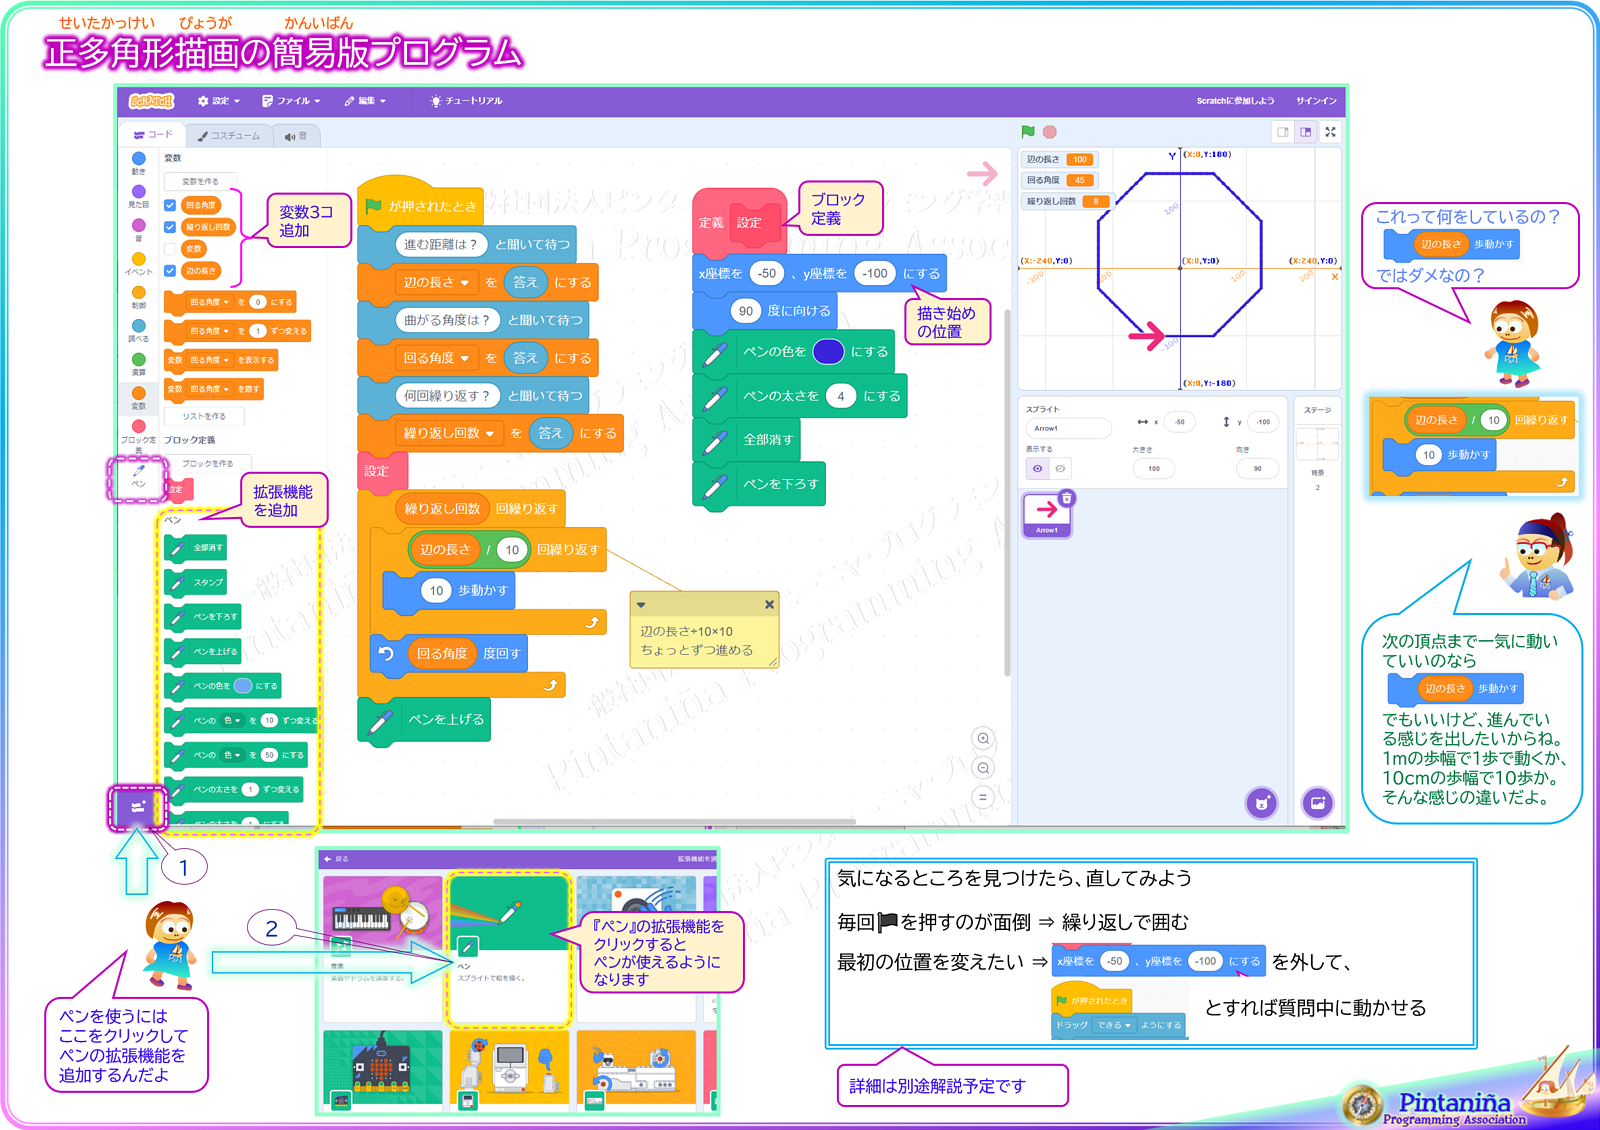Open the choose a sprite button
The width and height of the screenshot is (1600, 1130).
1262,803
